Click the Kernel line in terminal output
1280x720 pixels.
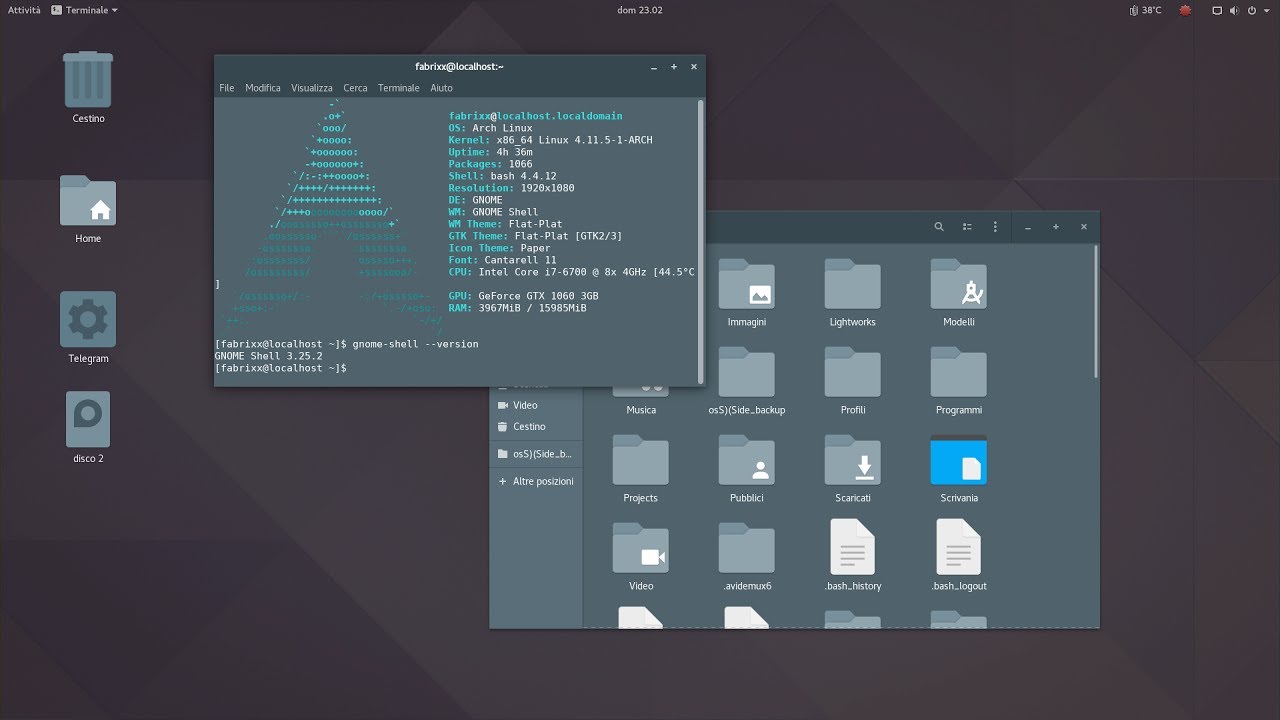pos(550,140)
